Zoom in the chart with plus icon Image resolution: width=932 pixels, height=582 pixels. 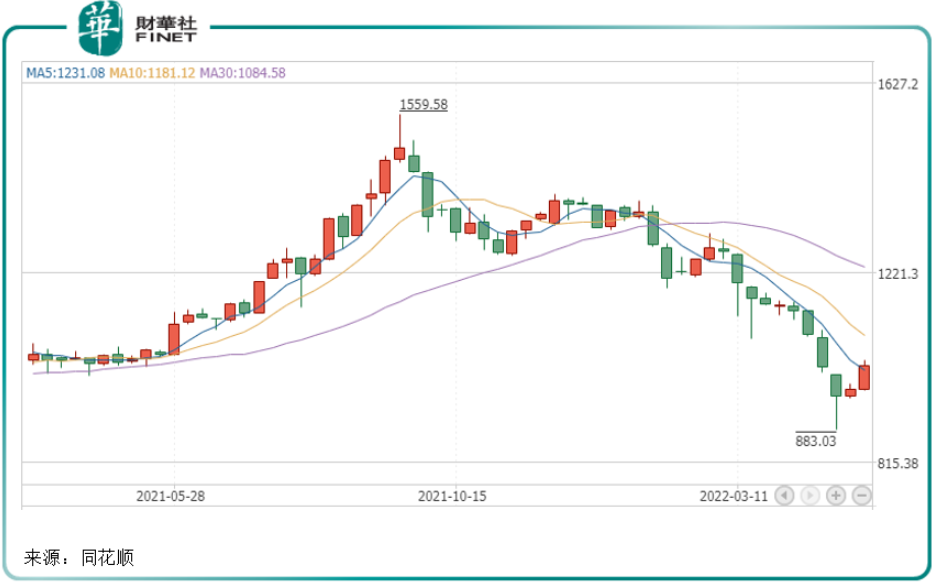point(836,495)
